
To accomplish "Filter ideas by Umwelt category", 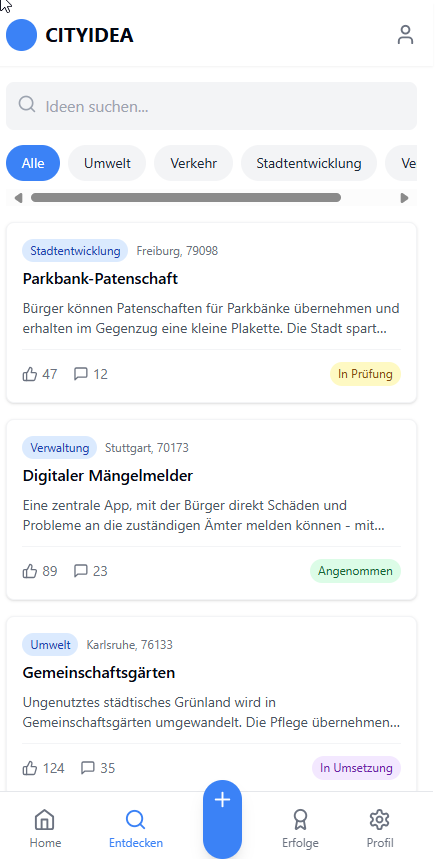I will 107,163.
